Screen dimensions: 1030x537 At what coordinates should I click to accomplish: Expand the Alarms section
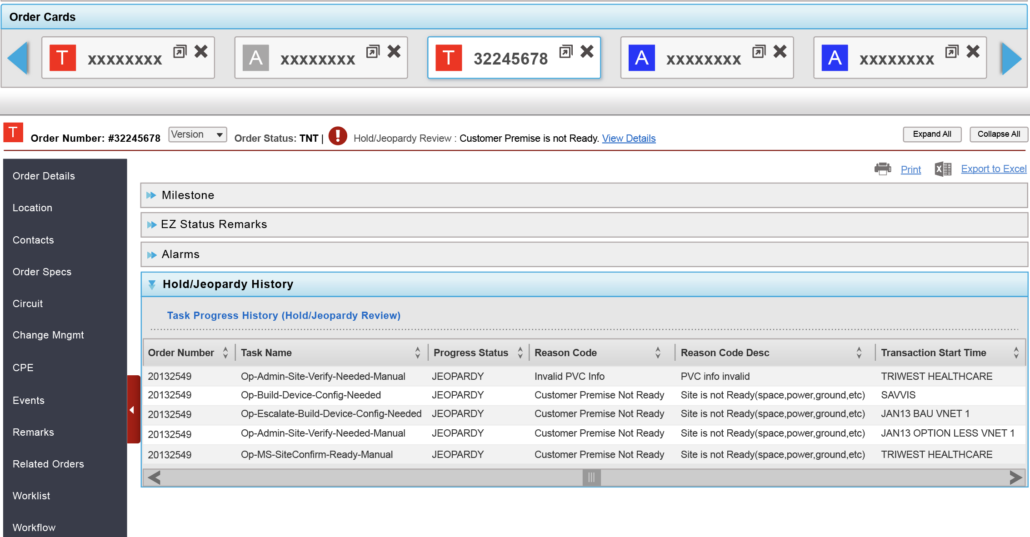152,255
